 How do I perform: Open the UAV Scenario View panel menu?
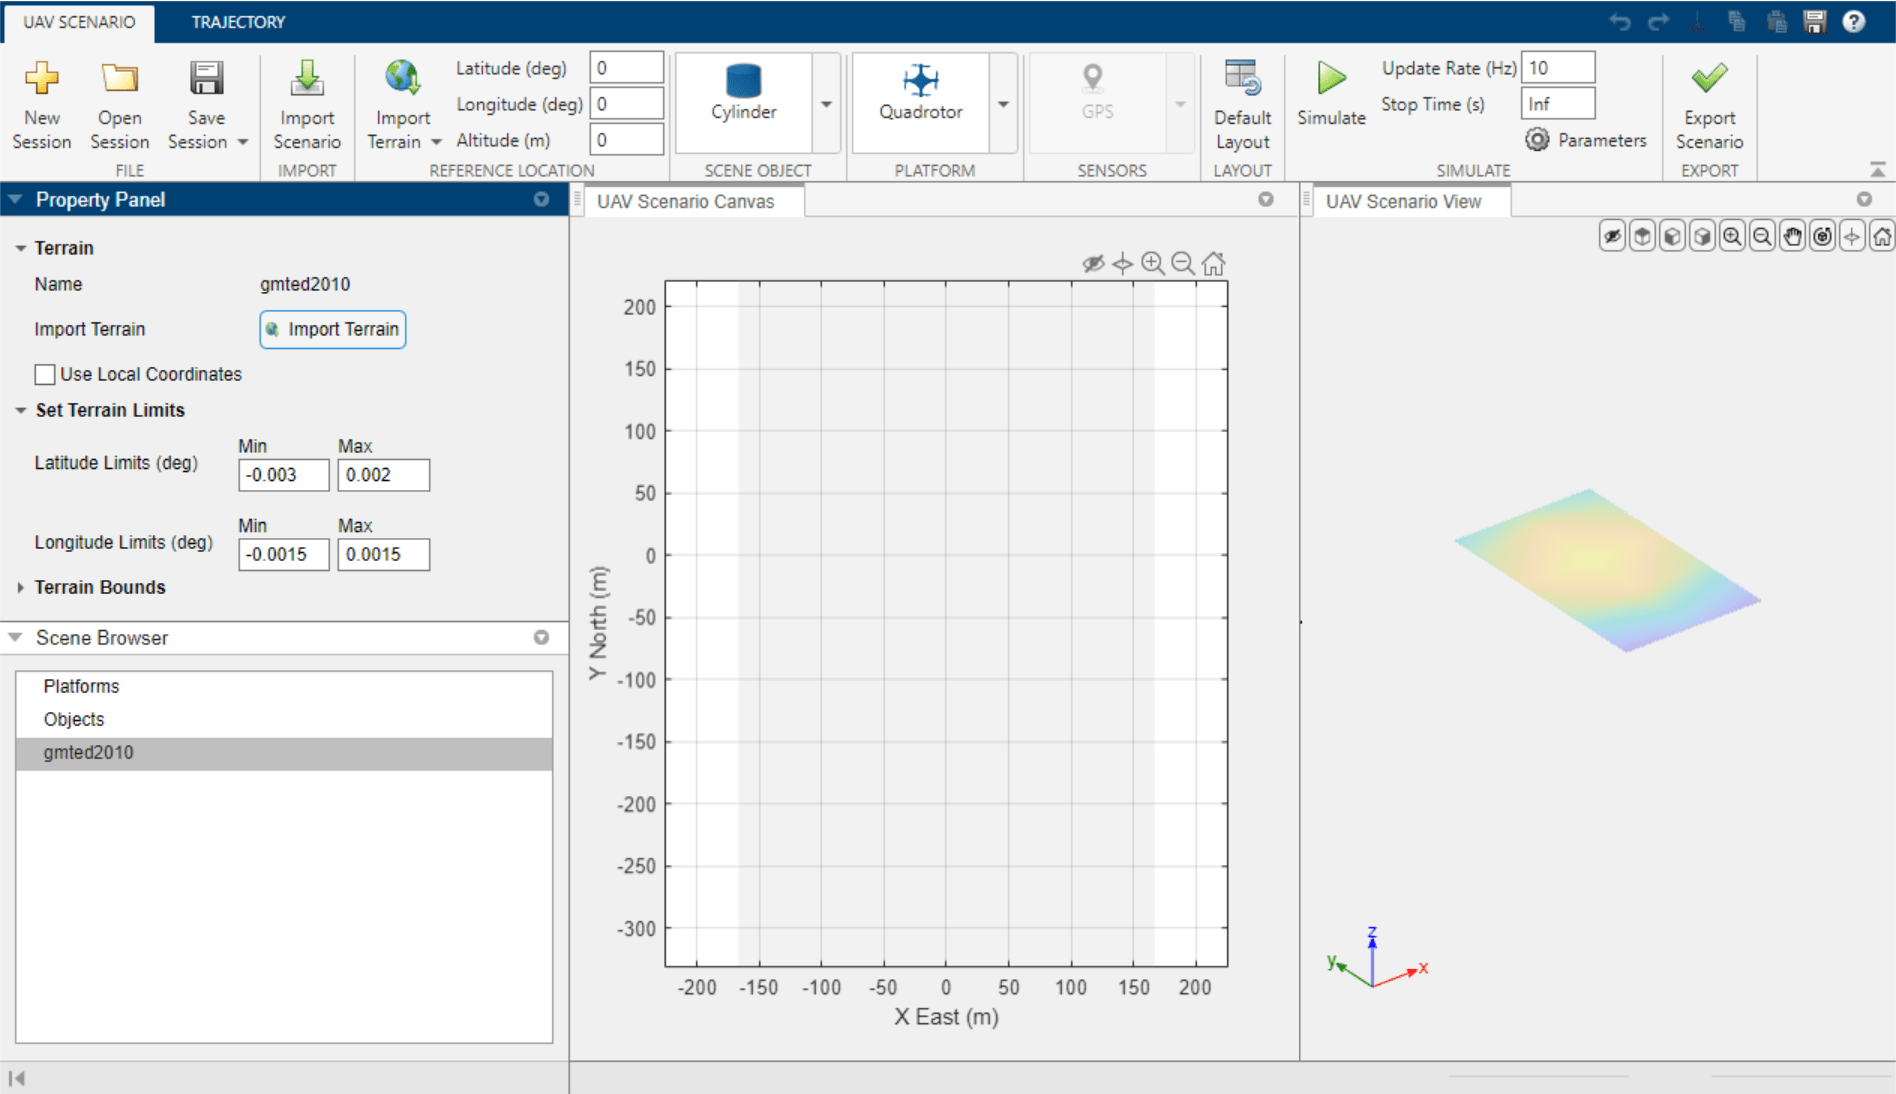click(x=1864, y=199)
